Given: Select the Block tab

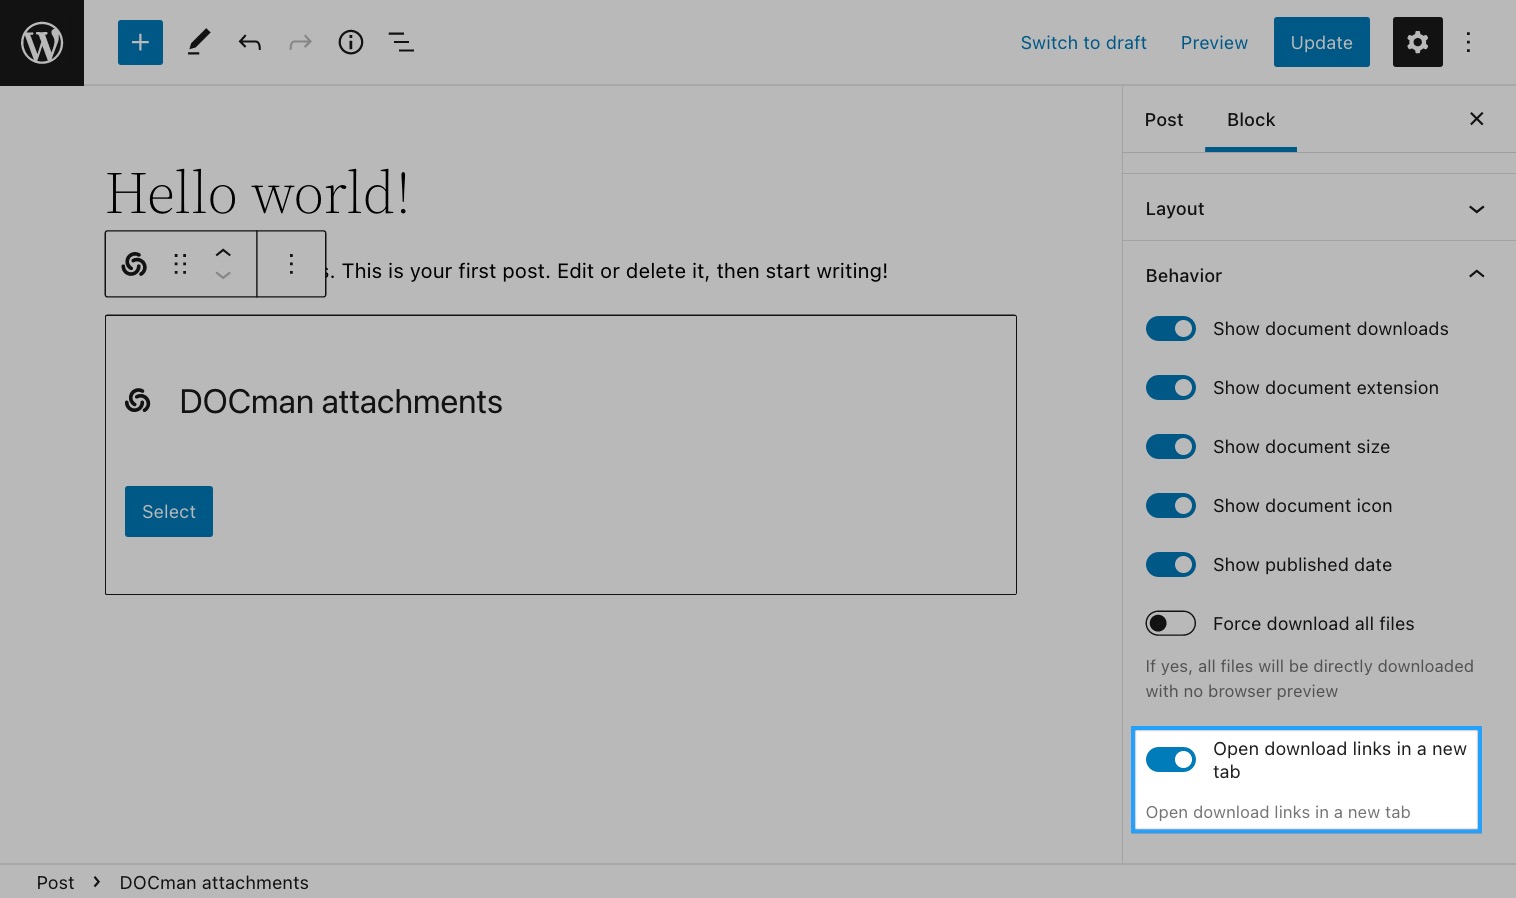Looking at the screenshot, I should coord(1251,119).
